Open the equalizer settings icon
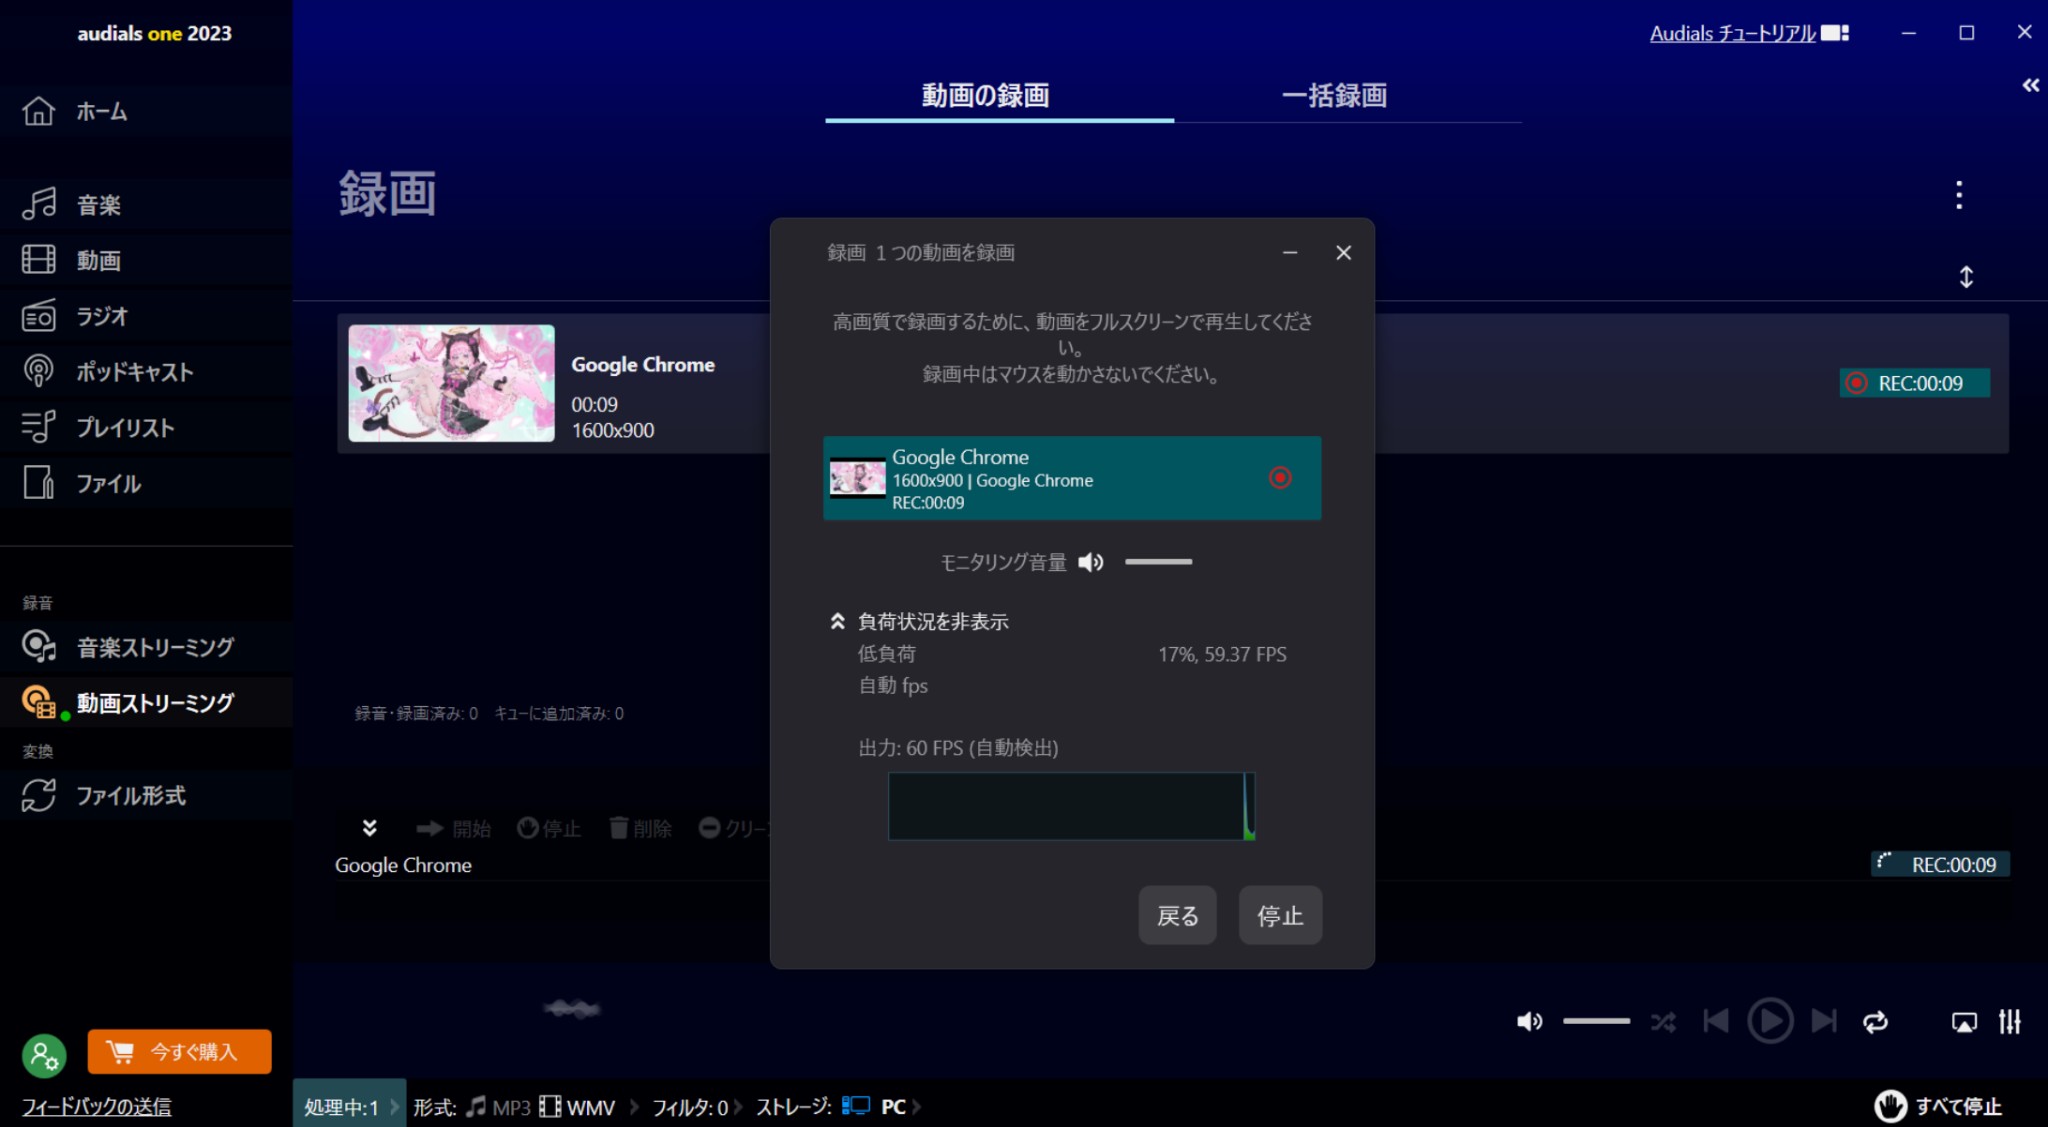Screen dimensions: 2048x1127 coord(2010,1021)
